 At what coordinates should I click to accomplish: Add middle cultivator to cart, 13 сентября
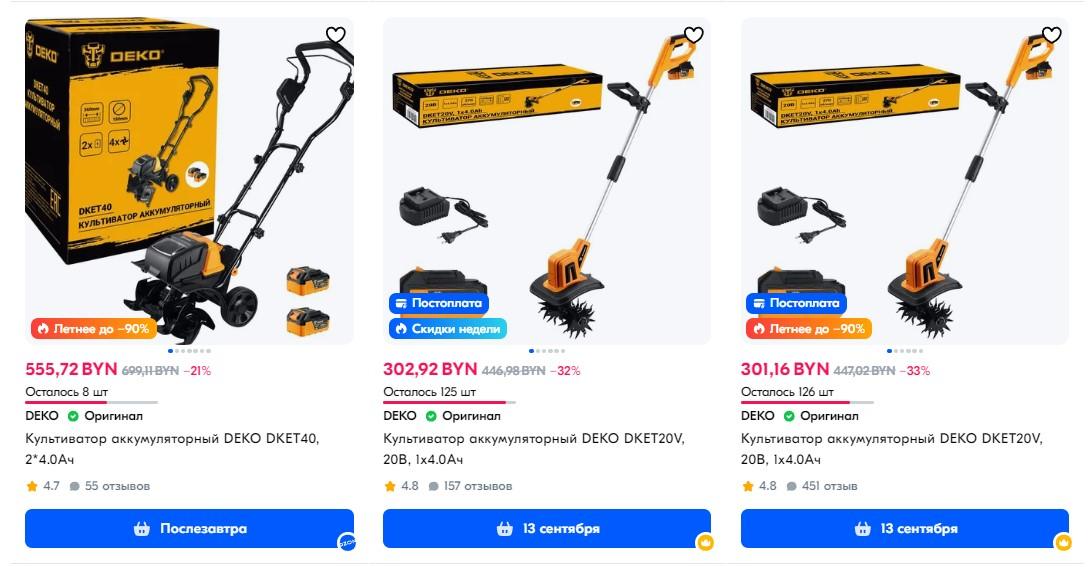point(546,529)
